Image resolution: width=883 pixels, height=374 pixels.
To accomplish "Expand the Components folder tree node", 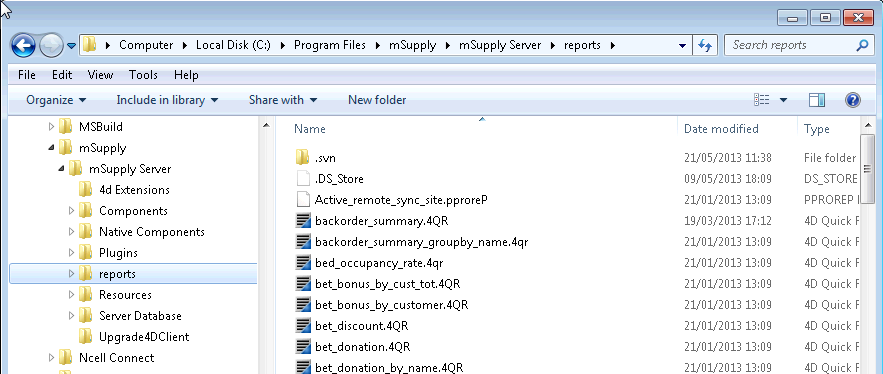I will click(x=72, y=211).
